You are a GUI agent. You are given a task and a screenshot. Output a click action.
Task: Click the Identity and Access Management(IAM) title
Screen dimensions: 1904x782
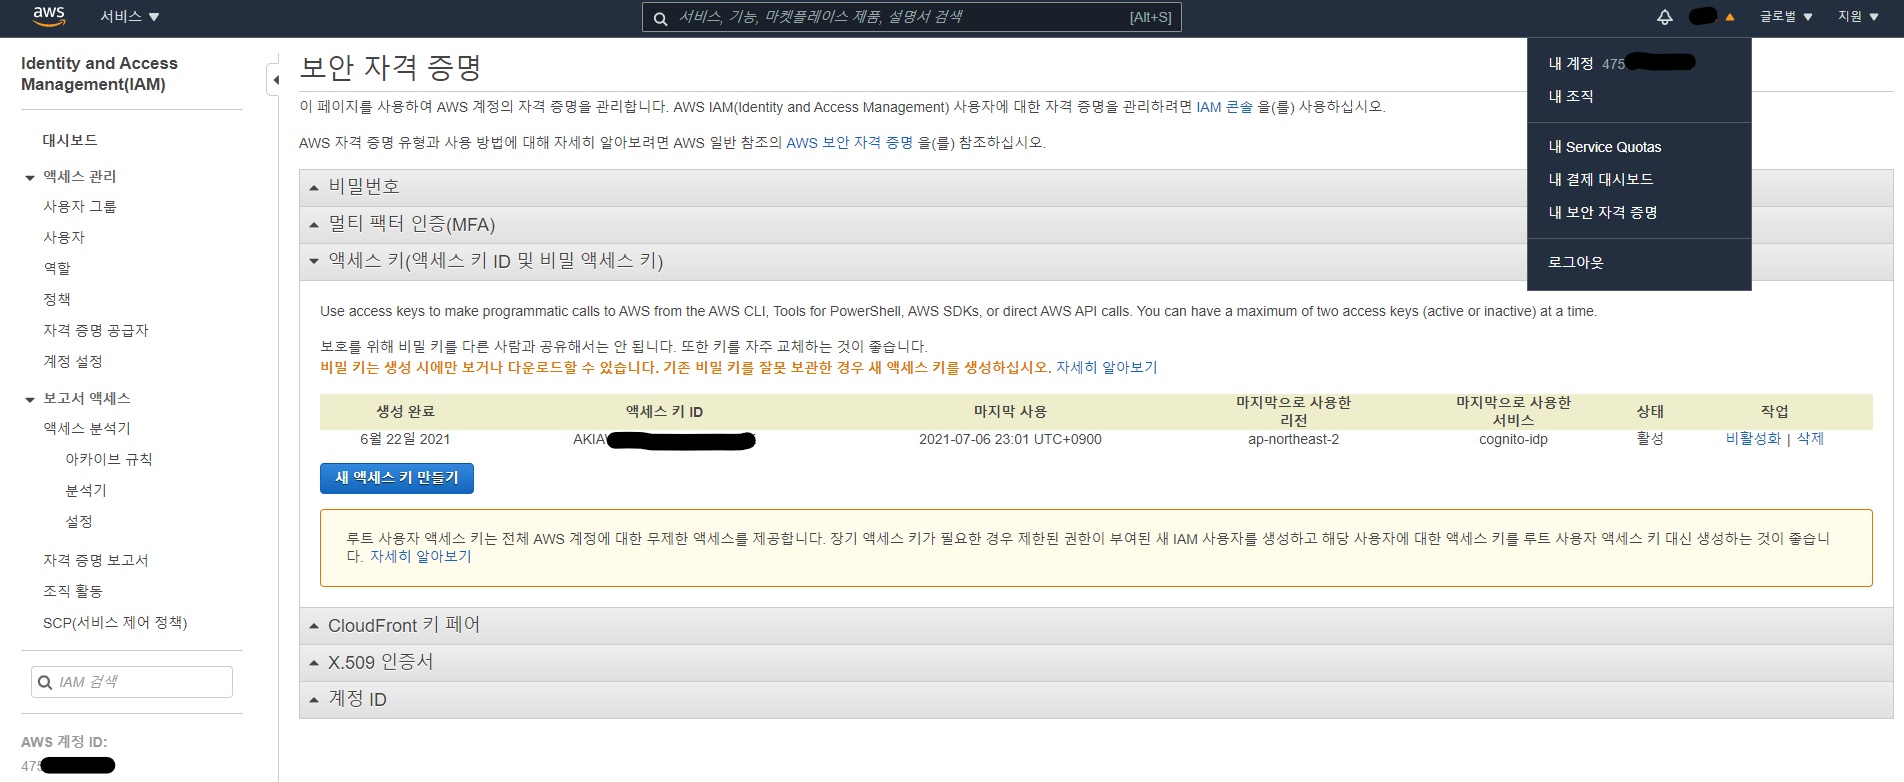[x=99, y=74]
